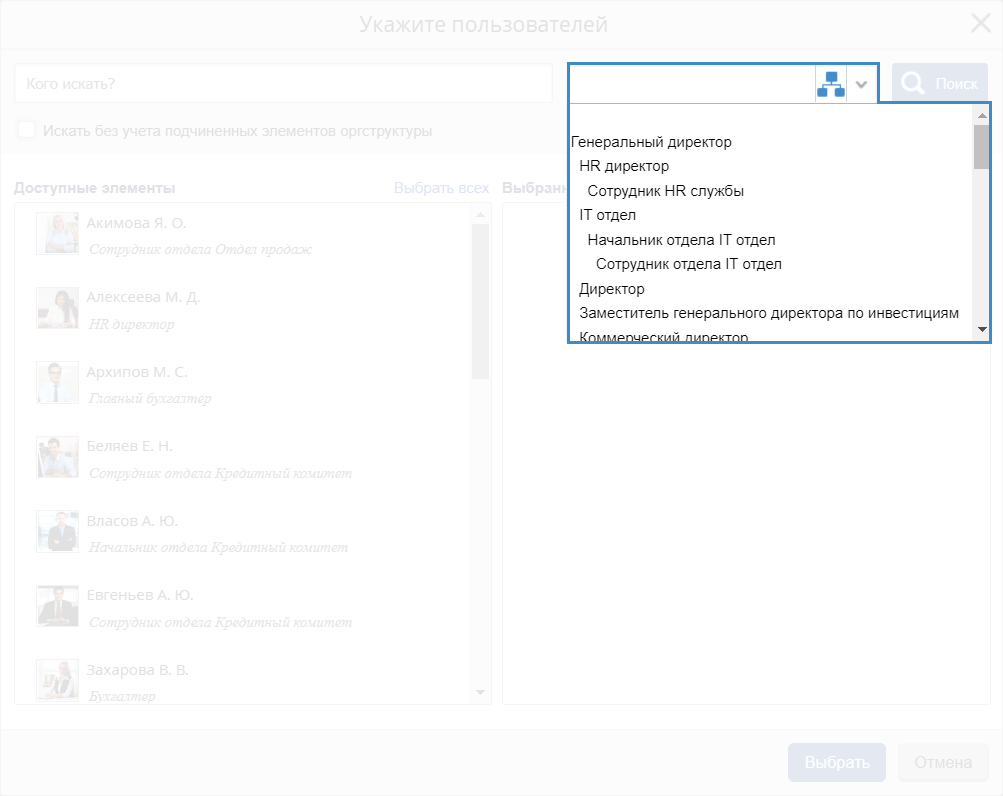
Task: Select user Алексеева М. Д.
Action: pos(143,298)
